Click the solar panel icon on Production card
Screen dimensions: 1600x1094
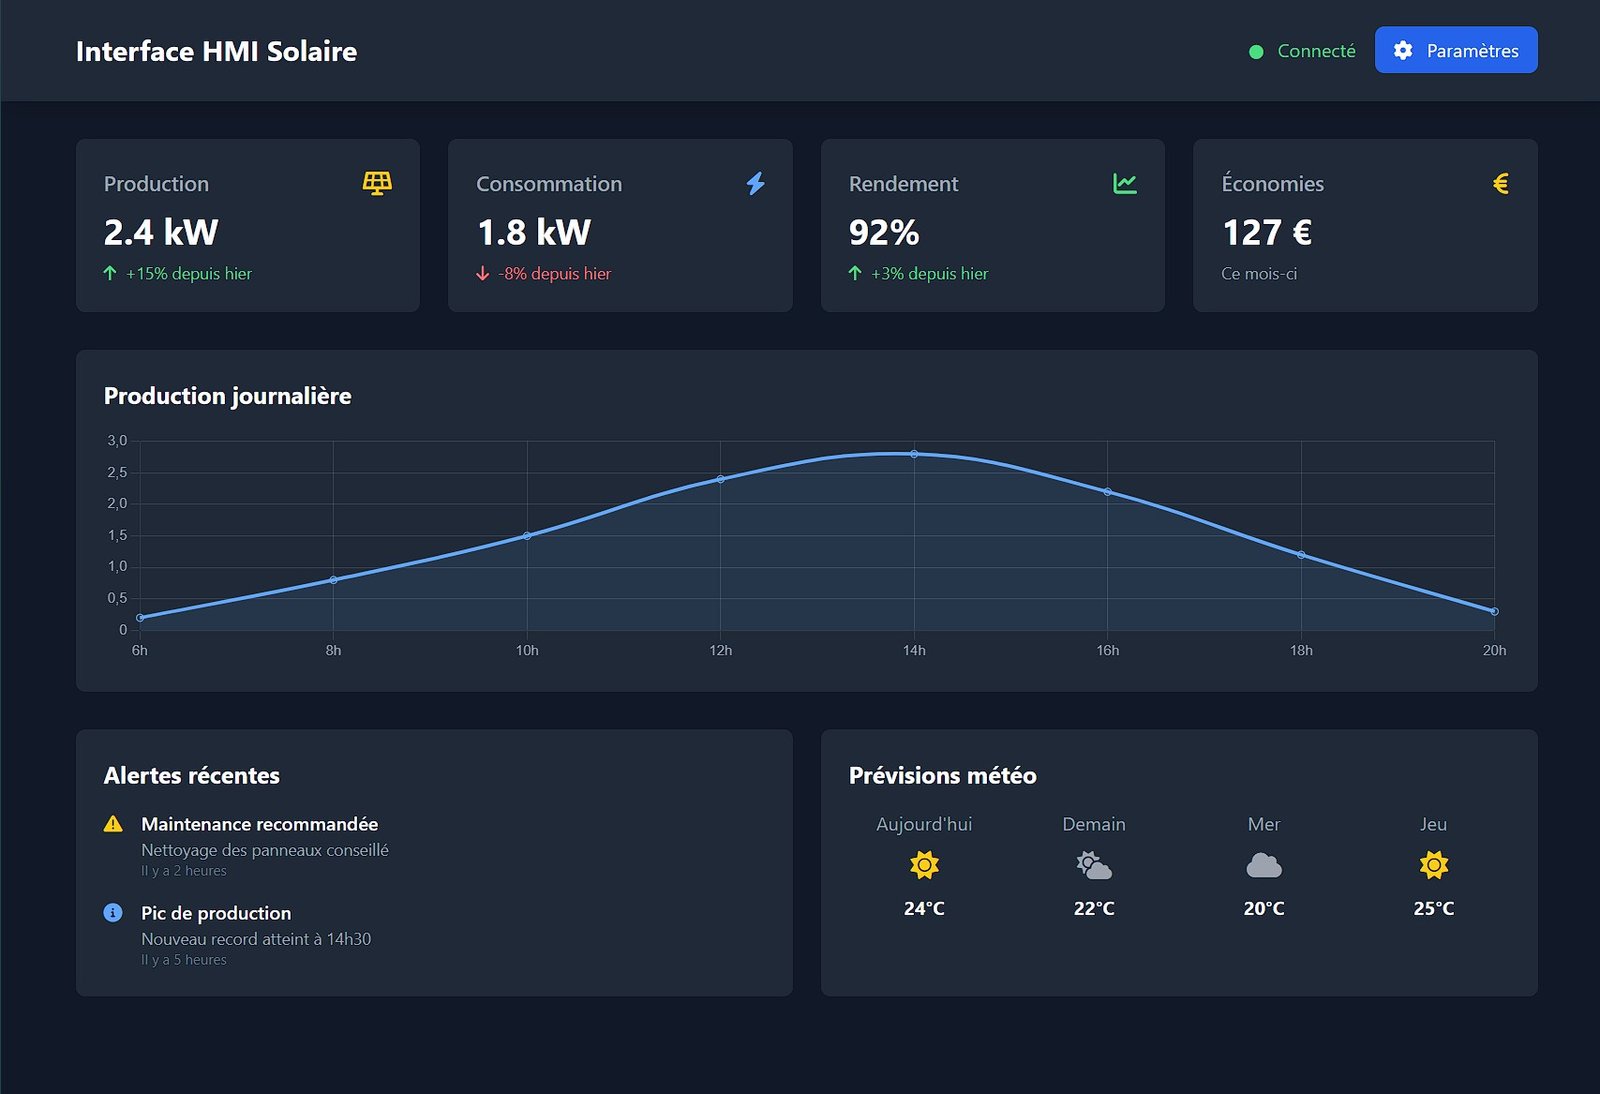coord(376,183)
